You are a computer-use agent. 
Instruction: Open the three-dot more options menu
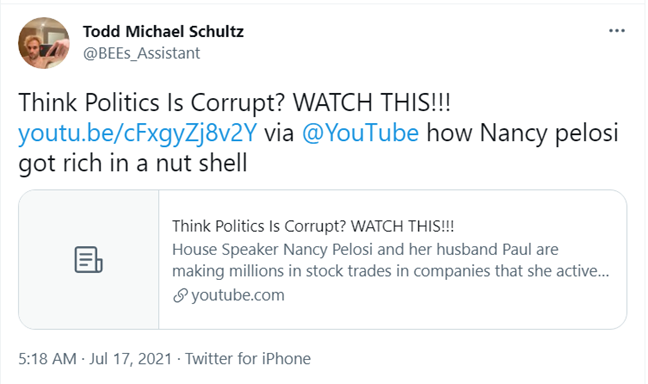(617, 31)
